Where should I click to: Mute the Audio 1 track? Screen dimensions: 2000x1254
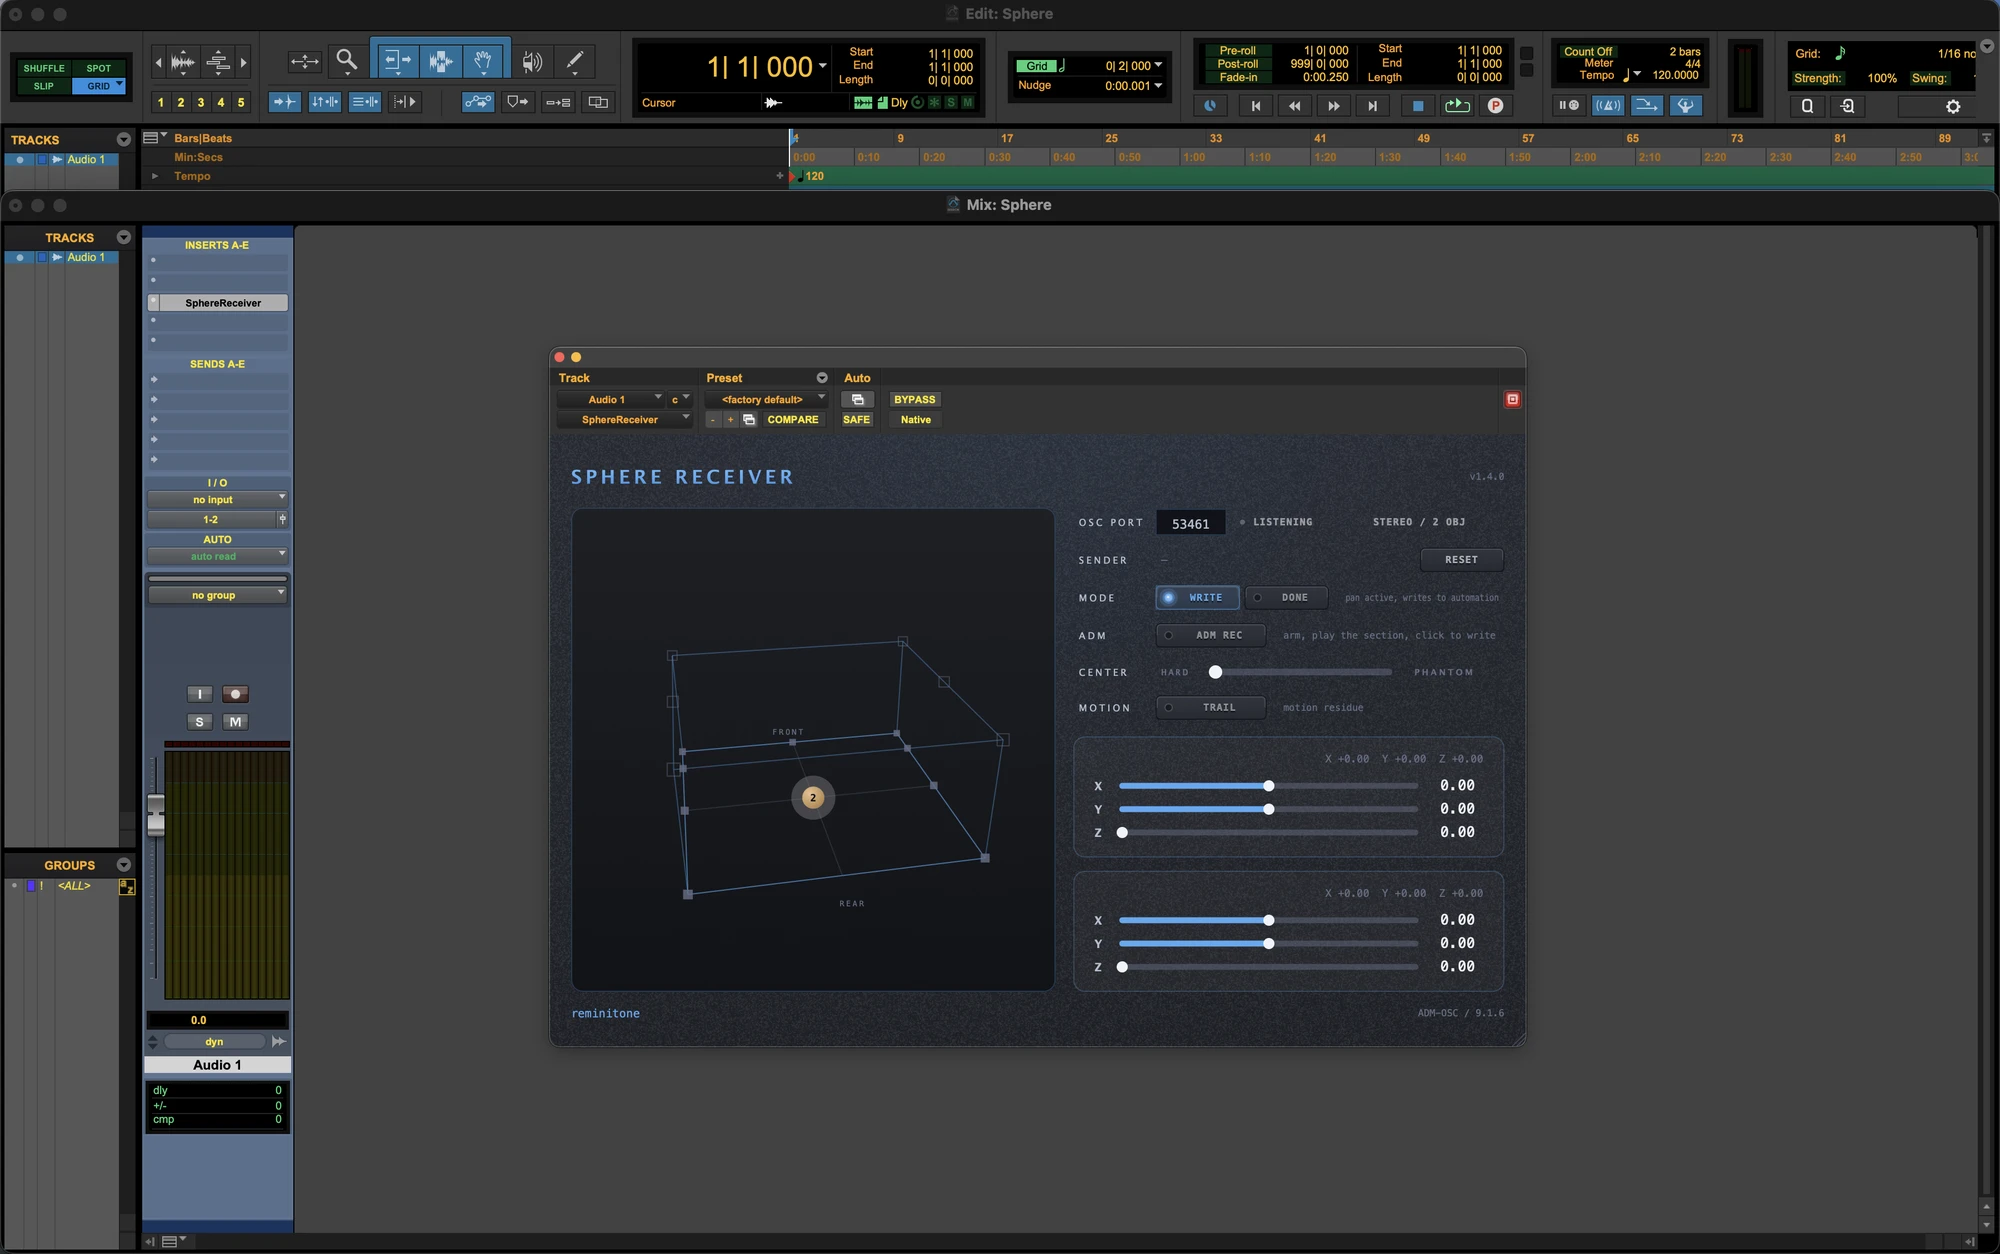tap(235, 722)
